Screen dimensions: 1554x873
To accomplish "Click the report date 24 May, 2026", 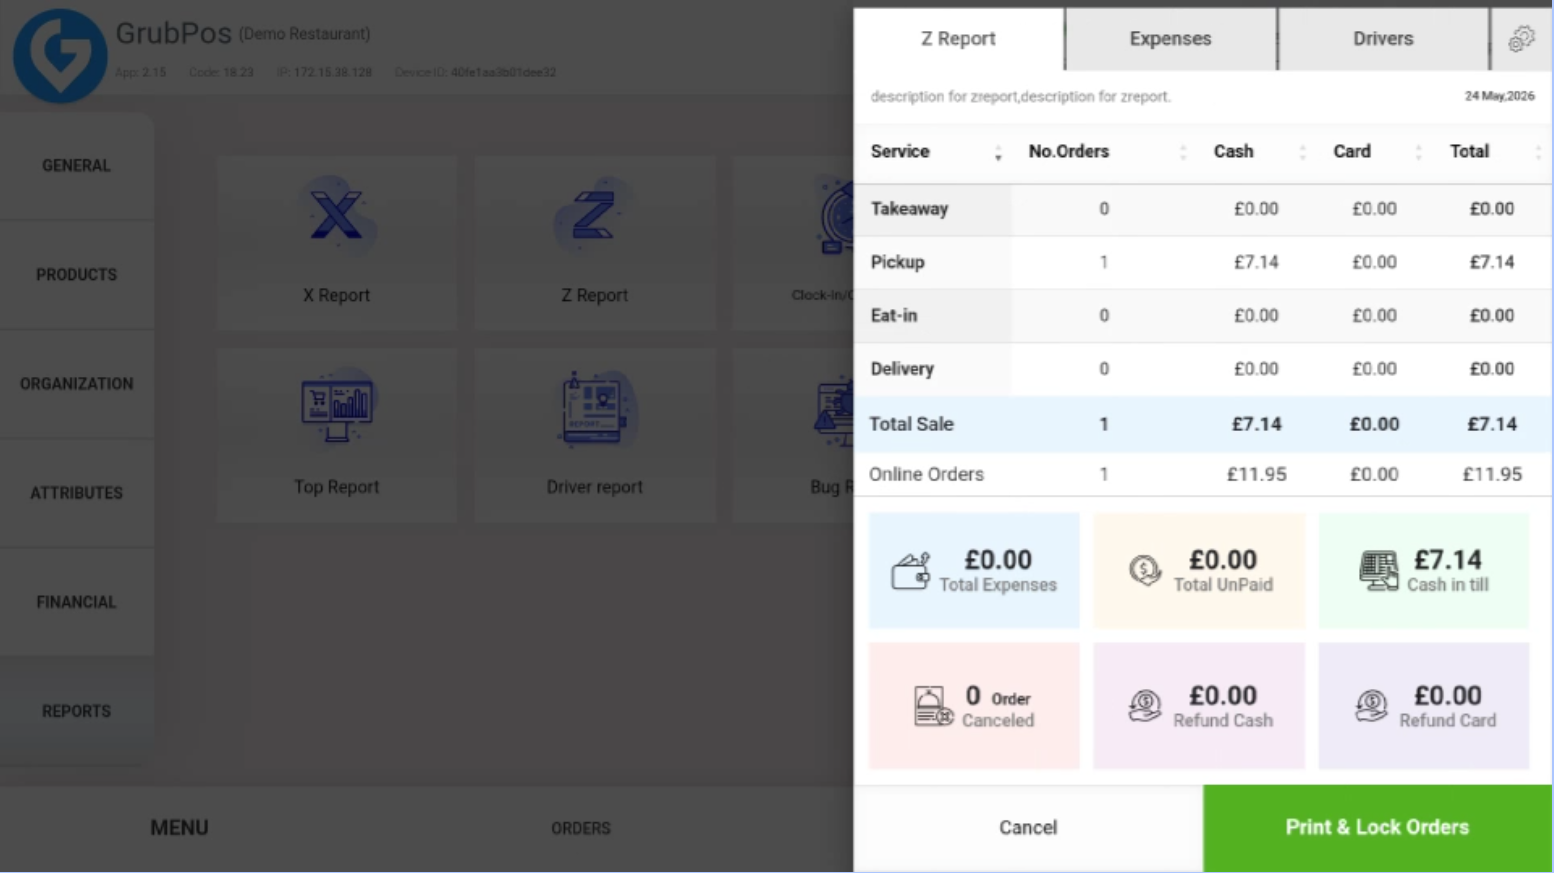I will pos(1499,96).
